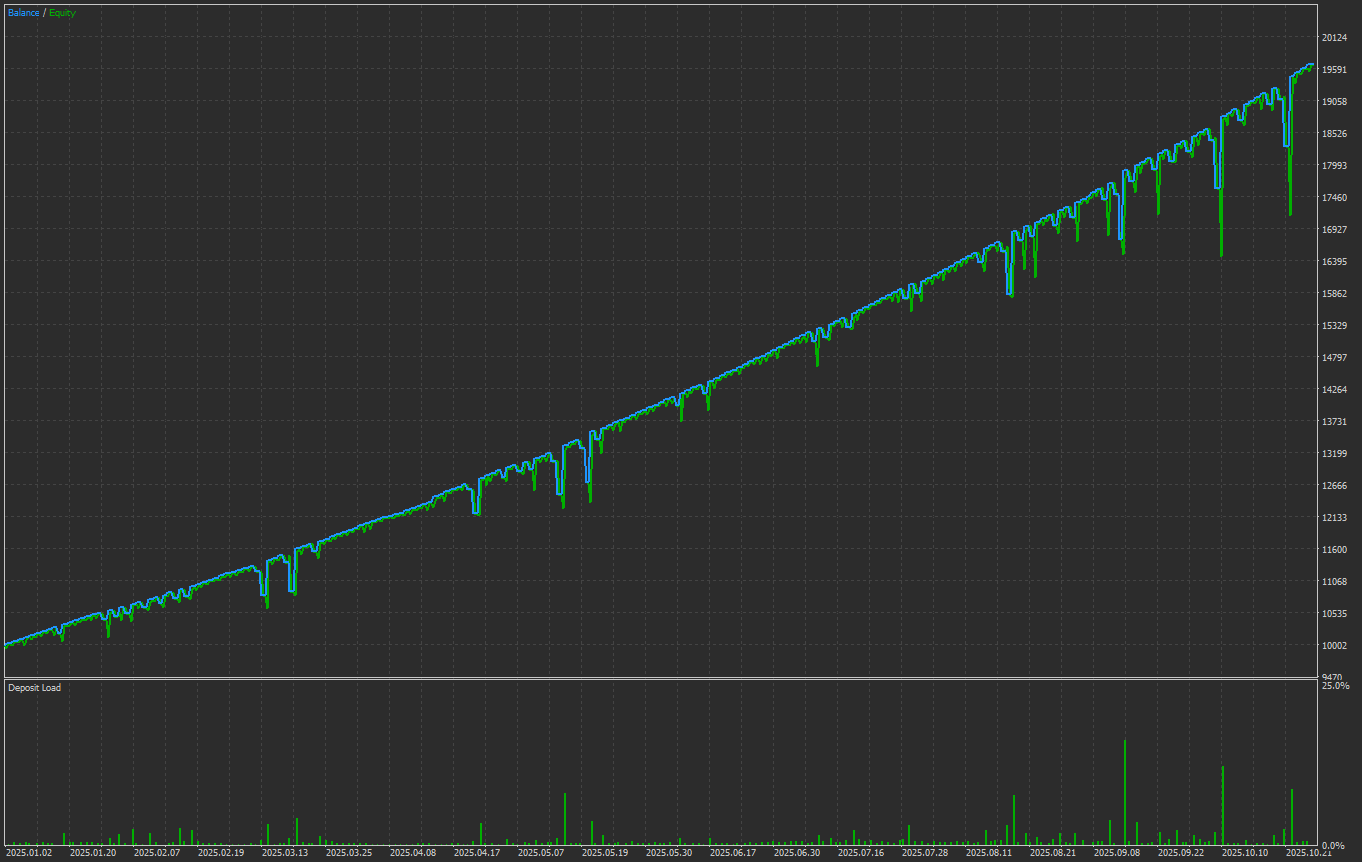Pick the 16927 axis value
This screenshot has height=862, width=1362.
(x=1333, y=230)
